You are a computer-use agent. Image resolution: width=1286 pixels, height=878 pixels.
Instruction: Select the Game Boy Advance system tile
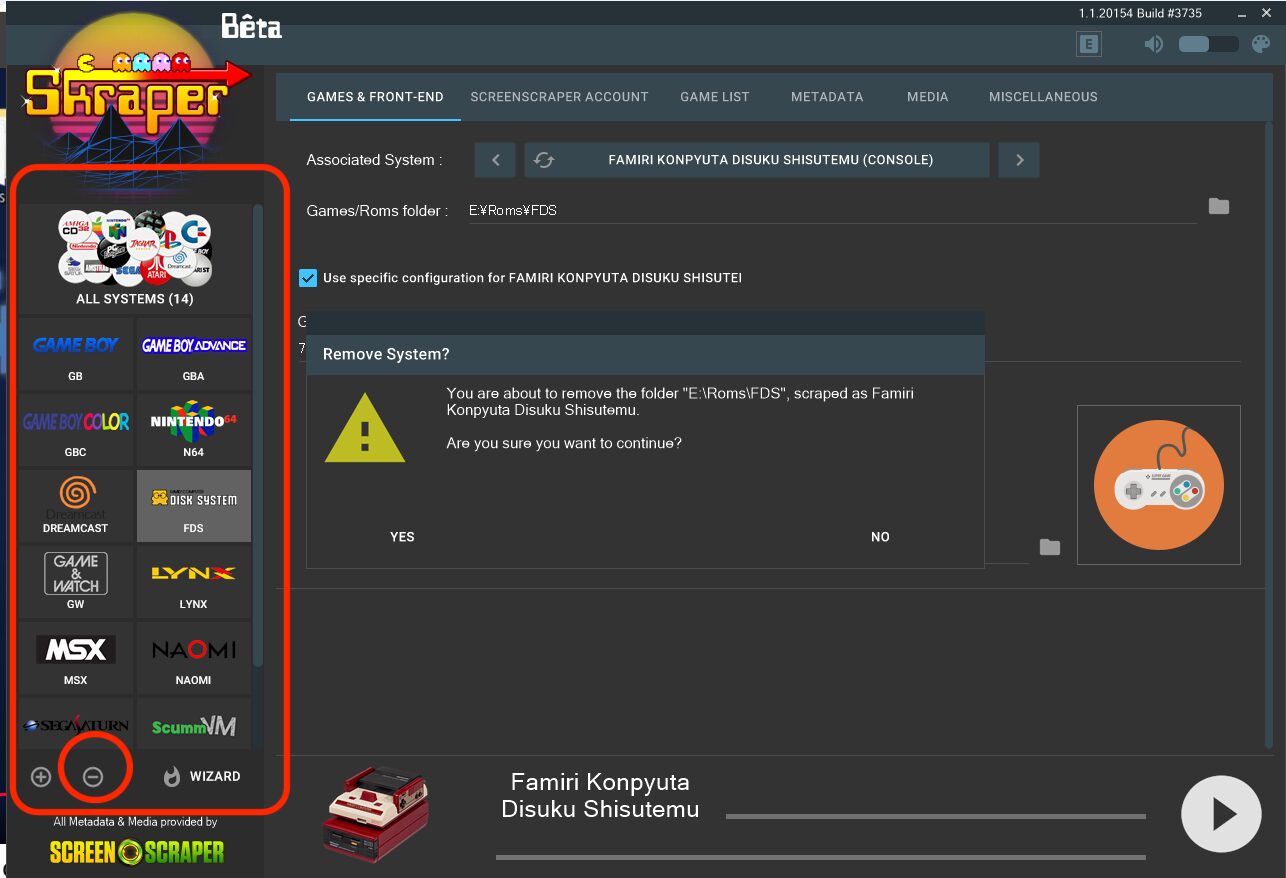point(193,354)
